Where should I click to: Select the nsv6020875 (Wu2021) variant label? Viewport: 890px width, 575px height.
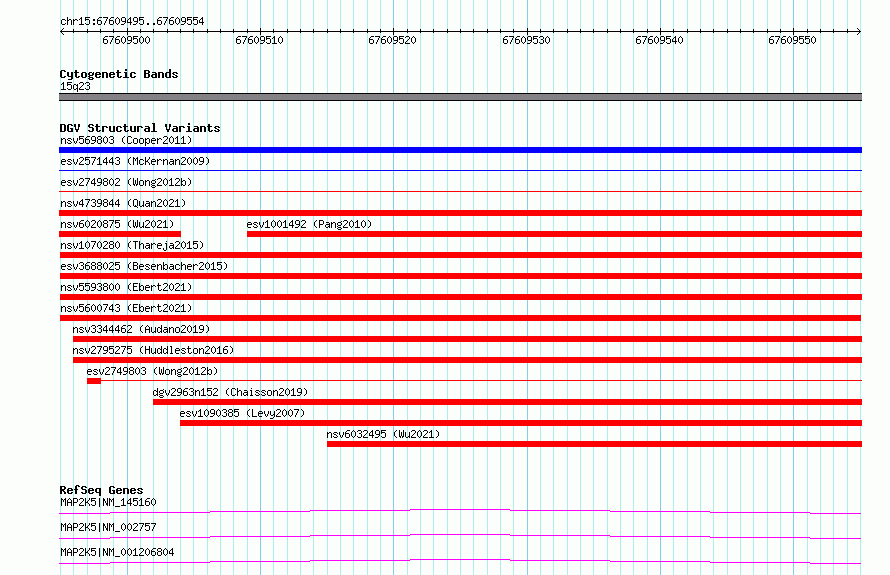[117, 224]
